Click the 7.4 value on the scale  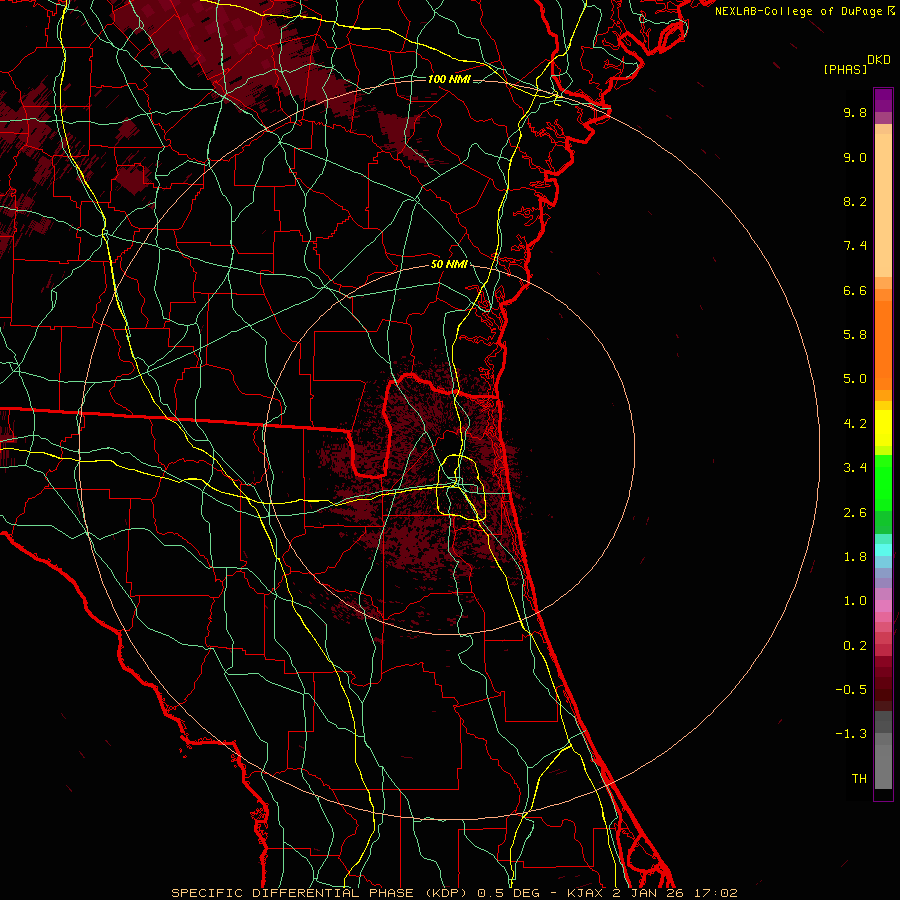click(855, 246)
